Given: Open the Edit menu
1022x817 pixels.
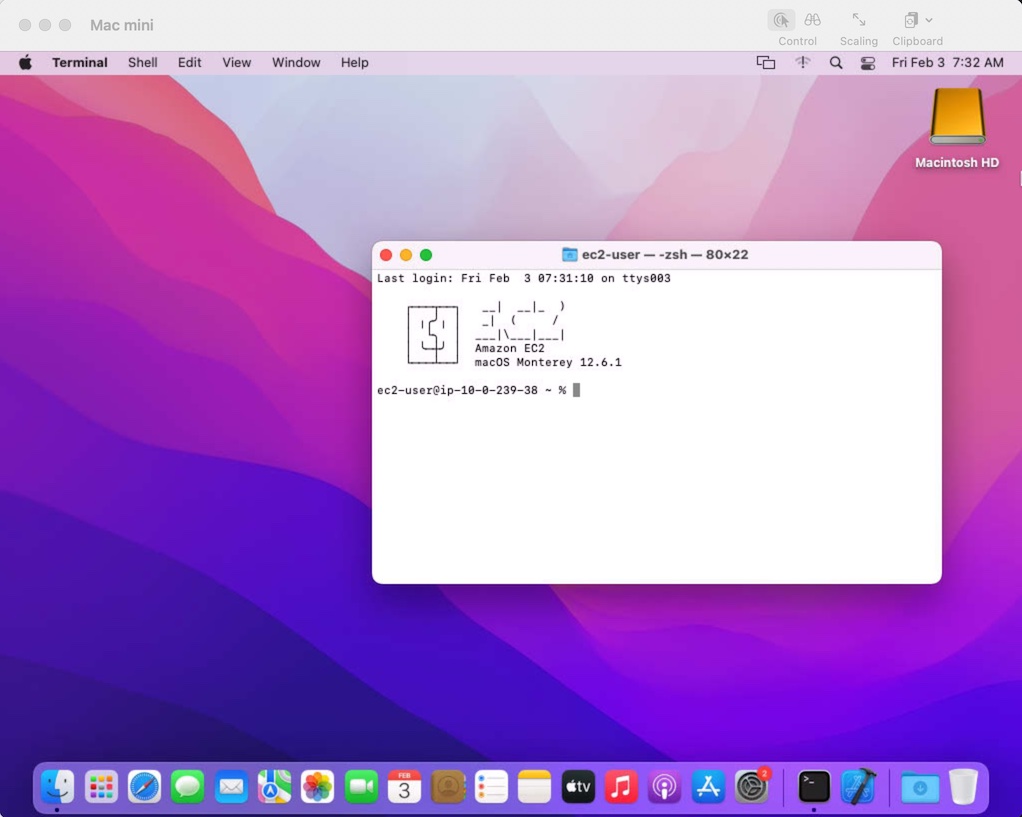Looking at the screenshot, I should (x=190, y=63).
